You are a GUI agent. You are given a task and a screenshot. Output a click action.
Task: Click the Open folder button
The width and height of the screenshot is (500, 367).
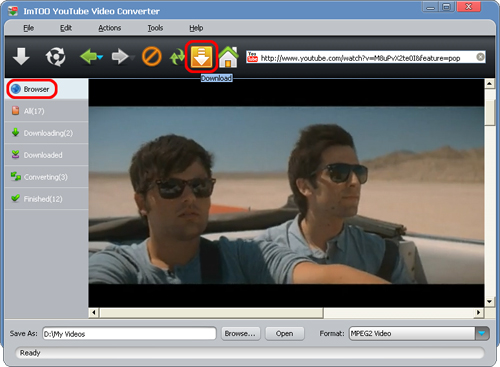coord(284,333)
